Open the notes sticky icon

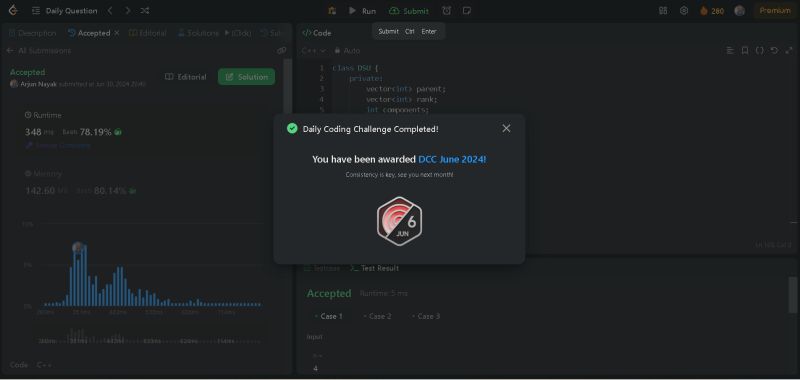(x=466, y=11)
